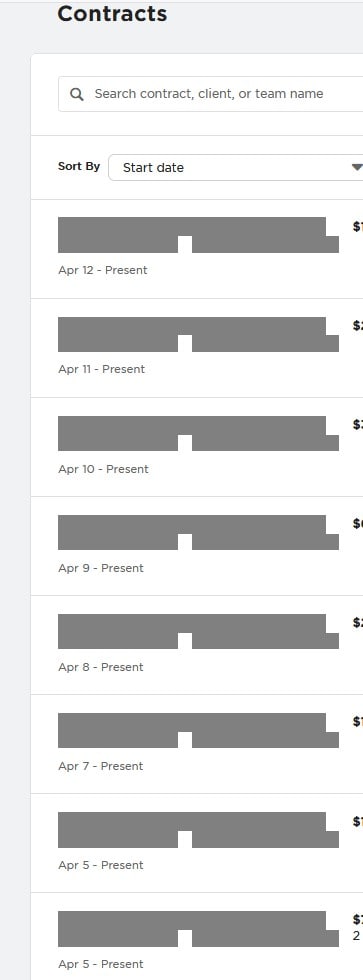Open the contract started Apr 12
Image resolution: width=363 pixels, height=980 pixels.
coord(198,235)
